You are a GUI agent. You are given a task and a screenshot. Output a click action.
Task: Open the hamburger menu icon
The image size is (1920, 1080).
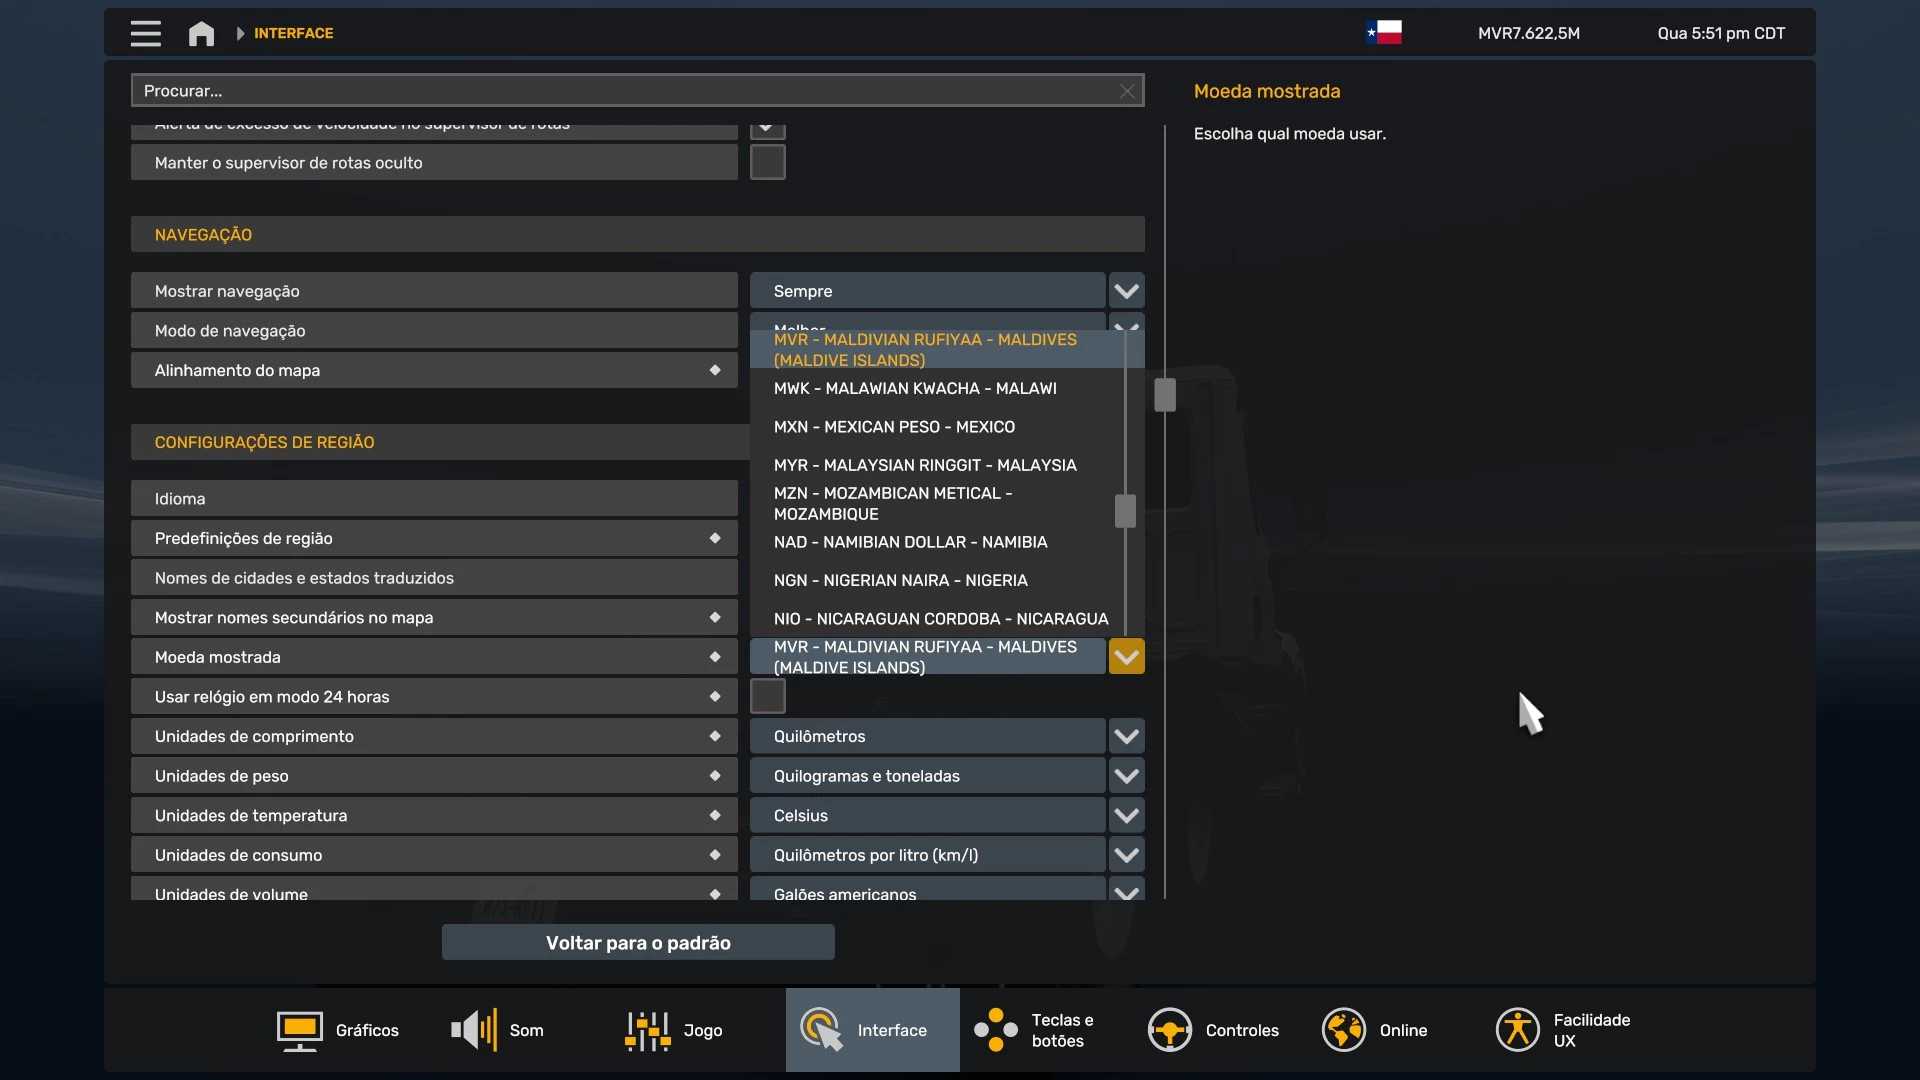(145, 33)
